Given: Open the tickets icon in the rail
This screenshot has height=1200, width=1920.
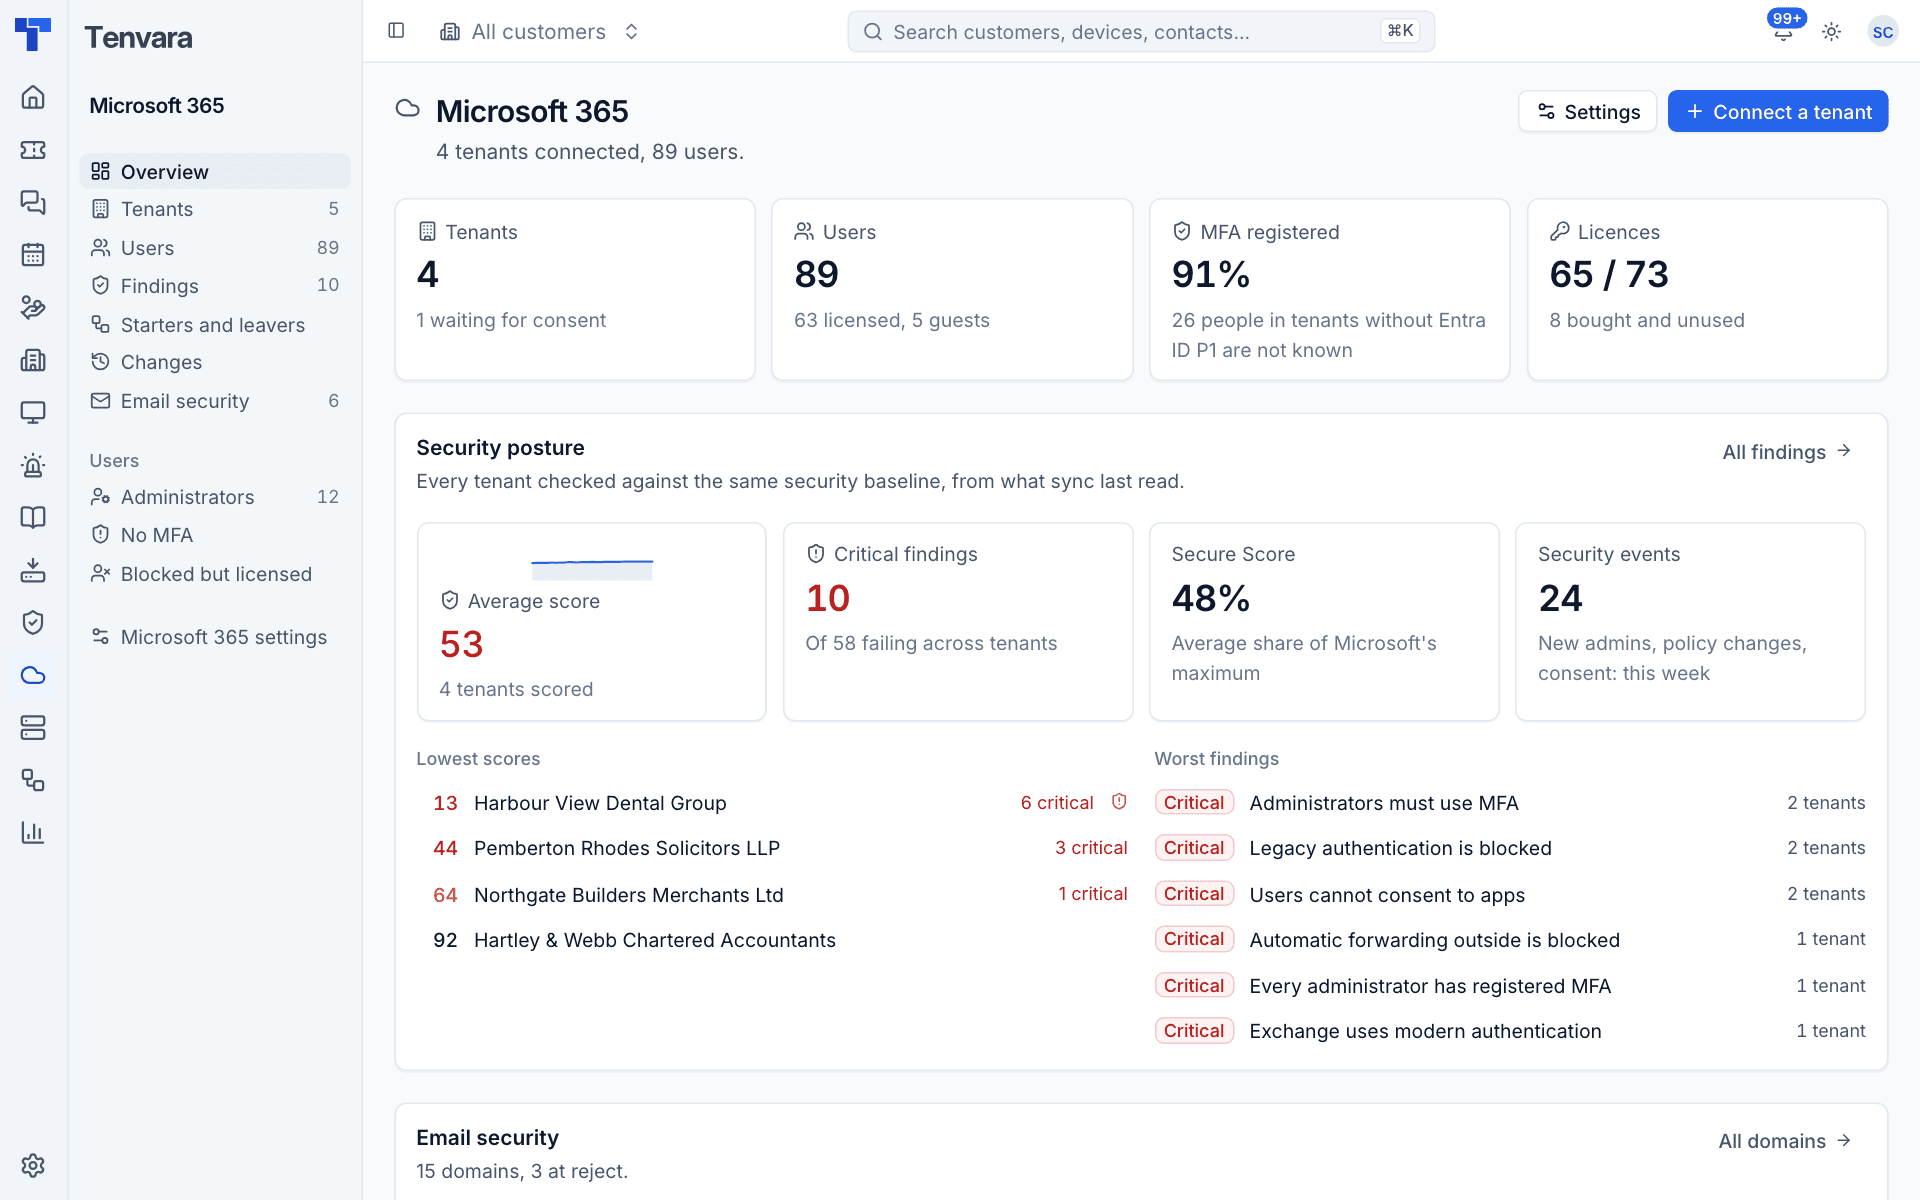Looking at the screenshot, I should (x=33, y=150).
